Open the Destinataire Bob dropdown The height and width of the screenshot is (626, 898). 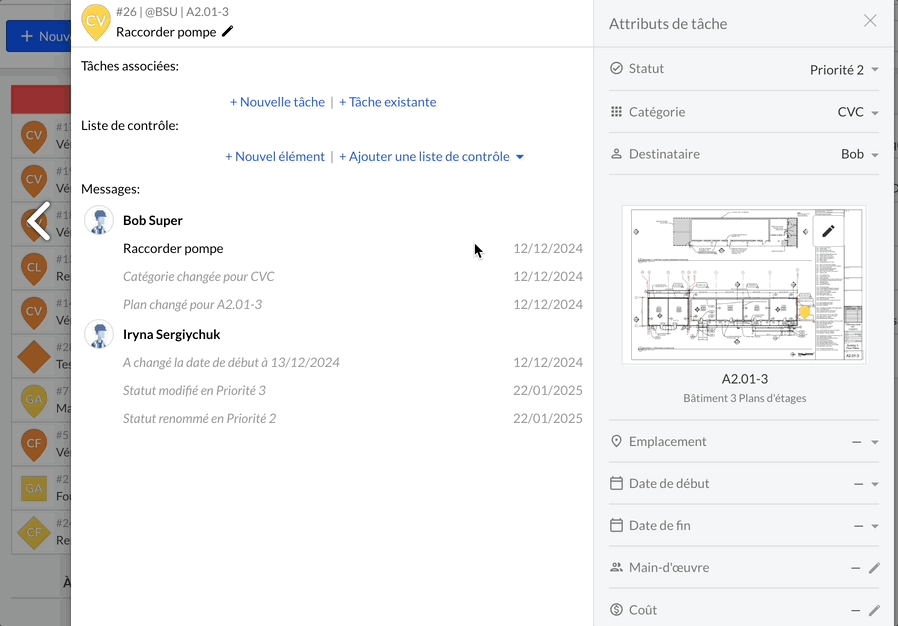(x=860, y=154)
